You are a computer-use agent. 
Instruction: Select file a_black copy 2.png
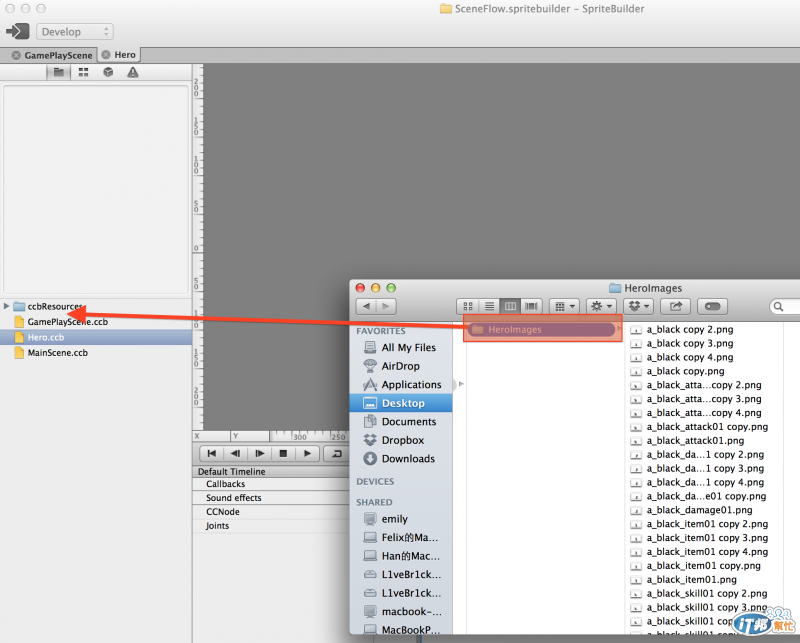[690, 330]
